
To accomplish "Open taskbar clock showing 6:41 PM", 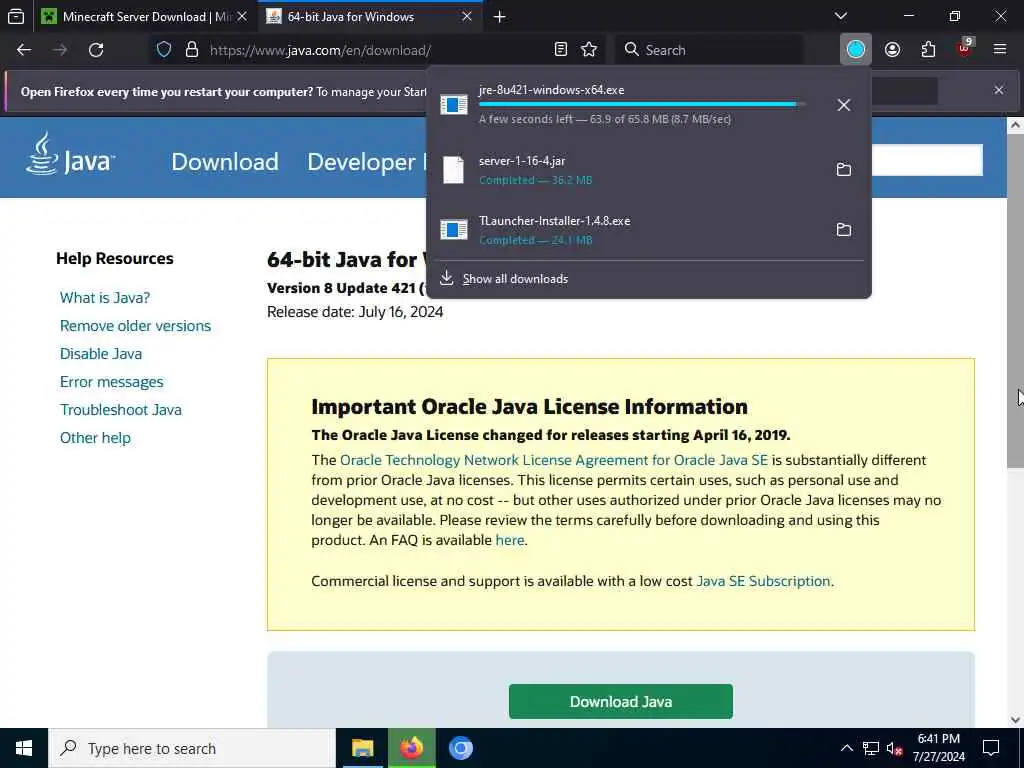I will [x=938, y=748].
